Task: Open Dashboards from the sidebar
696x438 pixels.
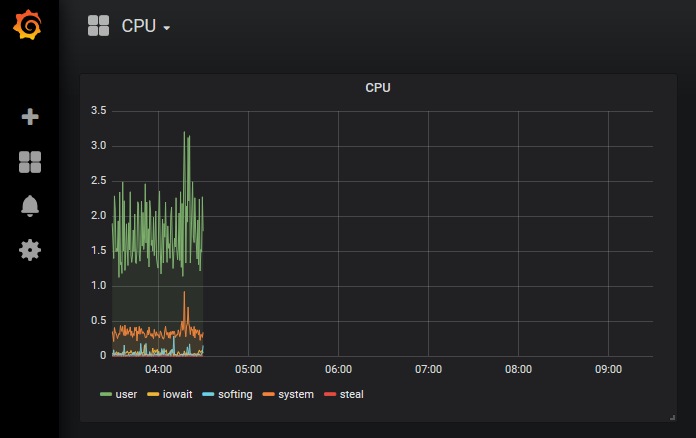Action: [x=30, y=162]
